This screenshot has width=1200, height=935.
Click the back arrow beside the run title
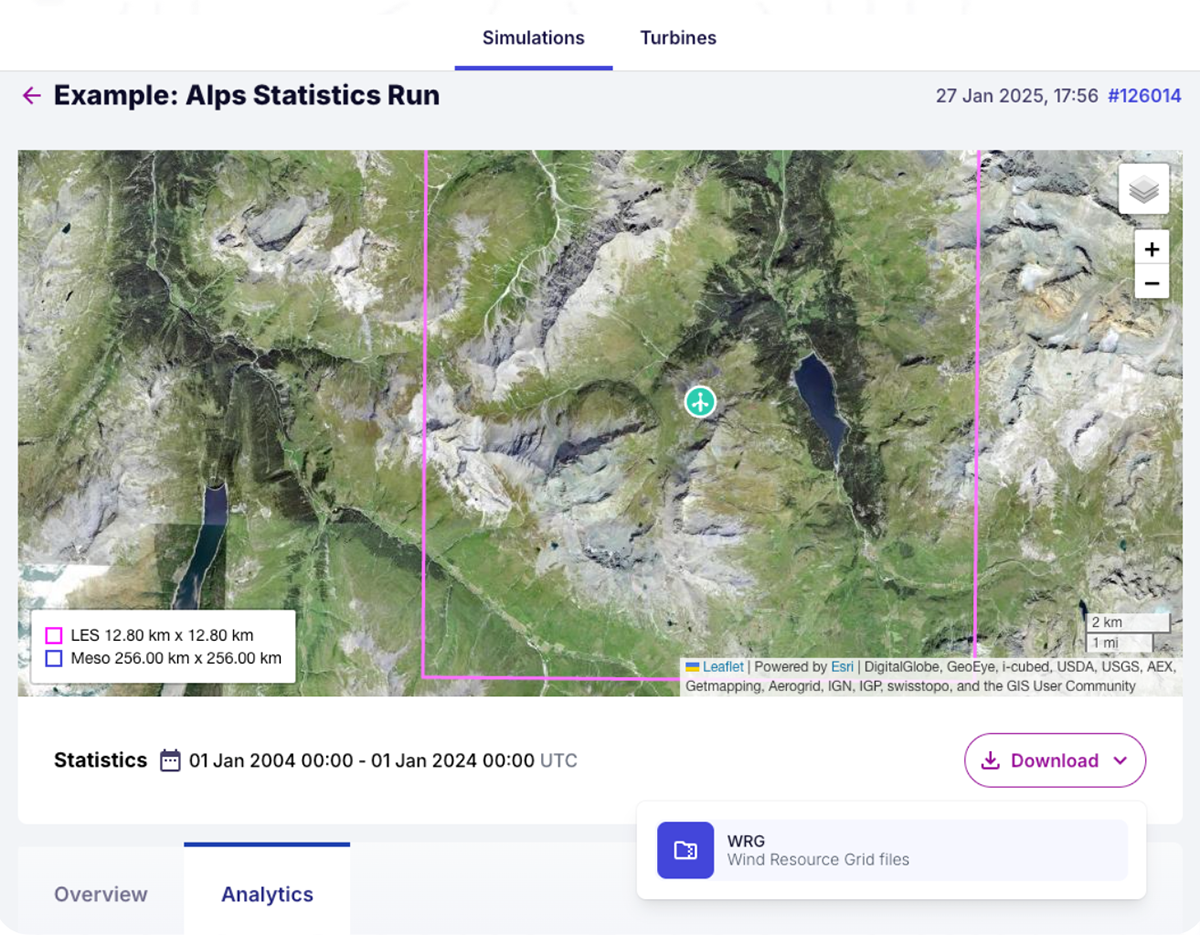tap(32, 96)
